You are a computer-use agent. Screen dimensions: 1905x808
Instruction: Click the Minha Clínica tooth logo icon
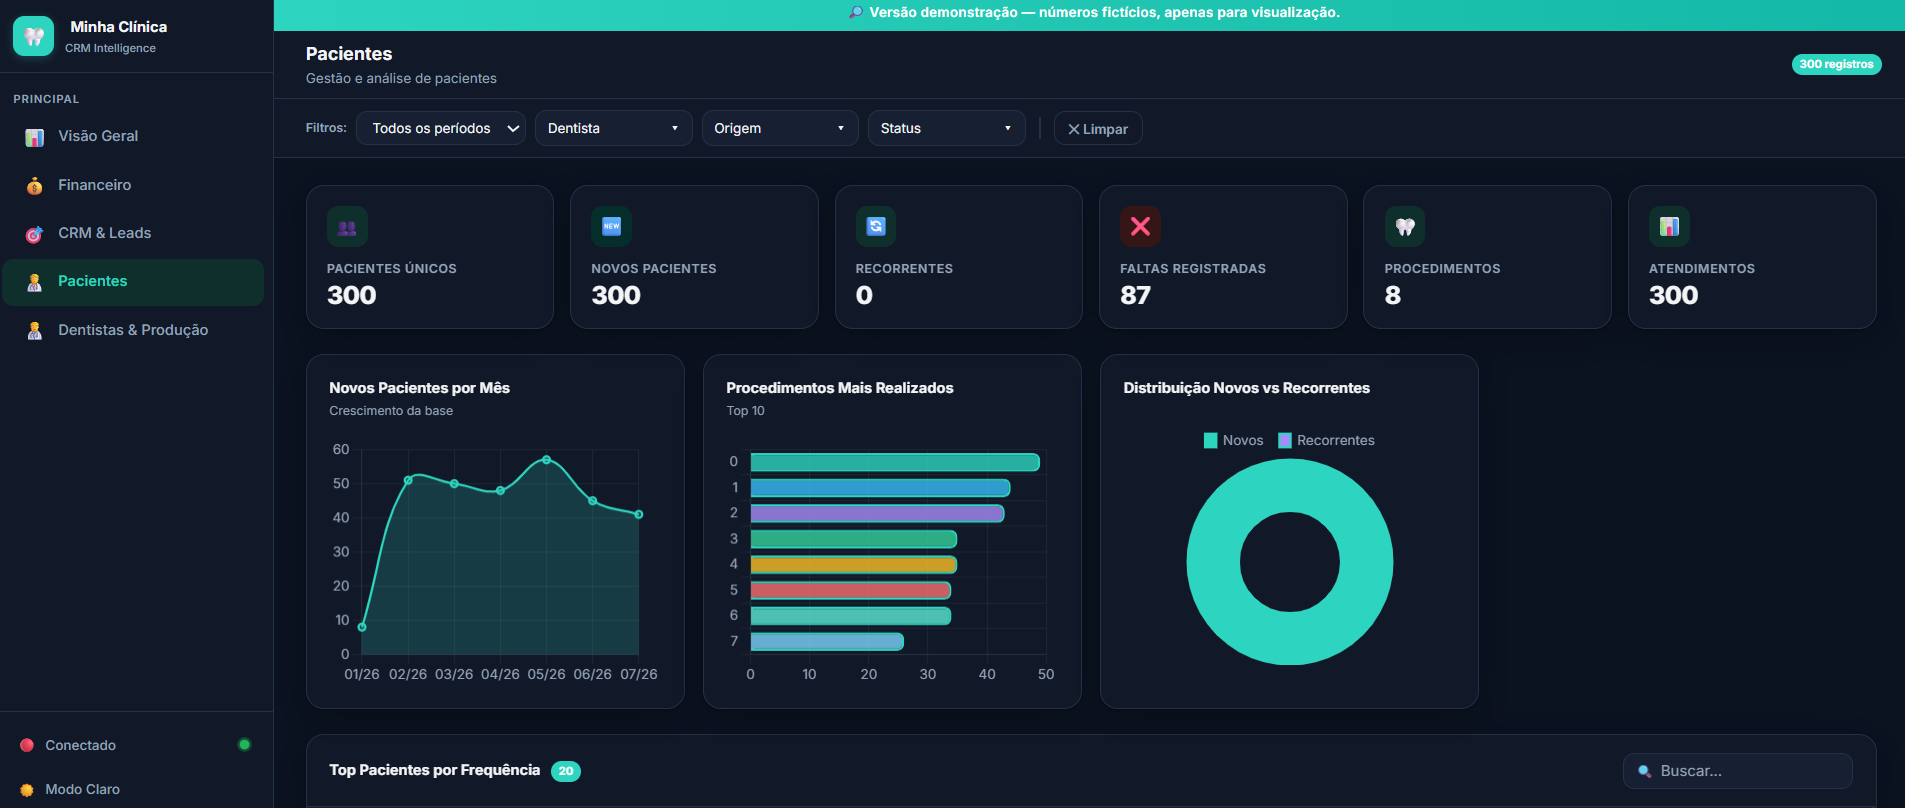pyautogui.click(x=34, y=36)
